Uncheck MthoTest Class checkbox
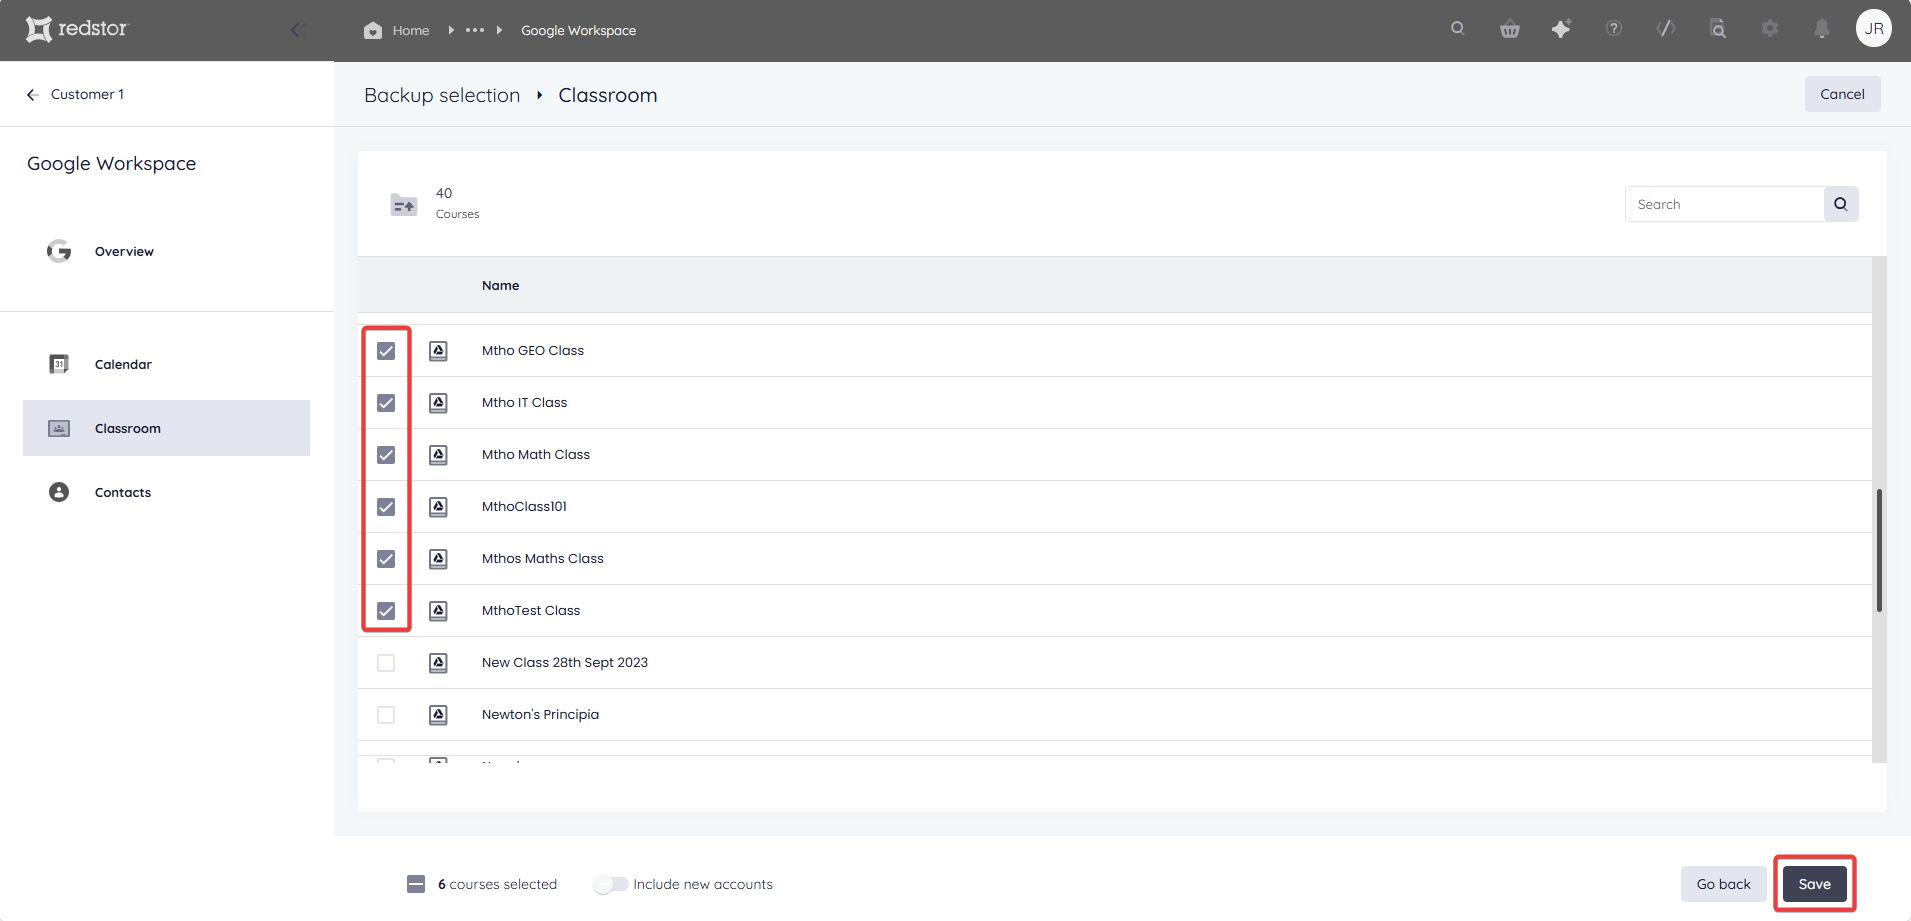Viewport: 1911px width, 921px height. 386,611
